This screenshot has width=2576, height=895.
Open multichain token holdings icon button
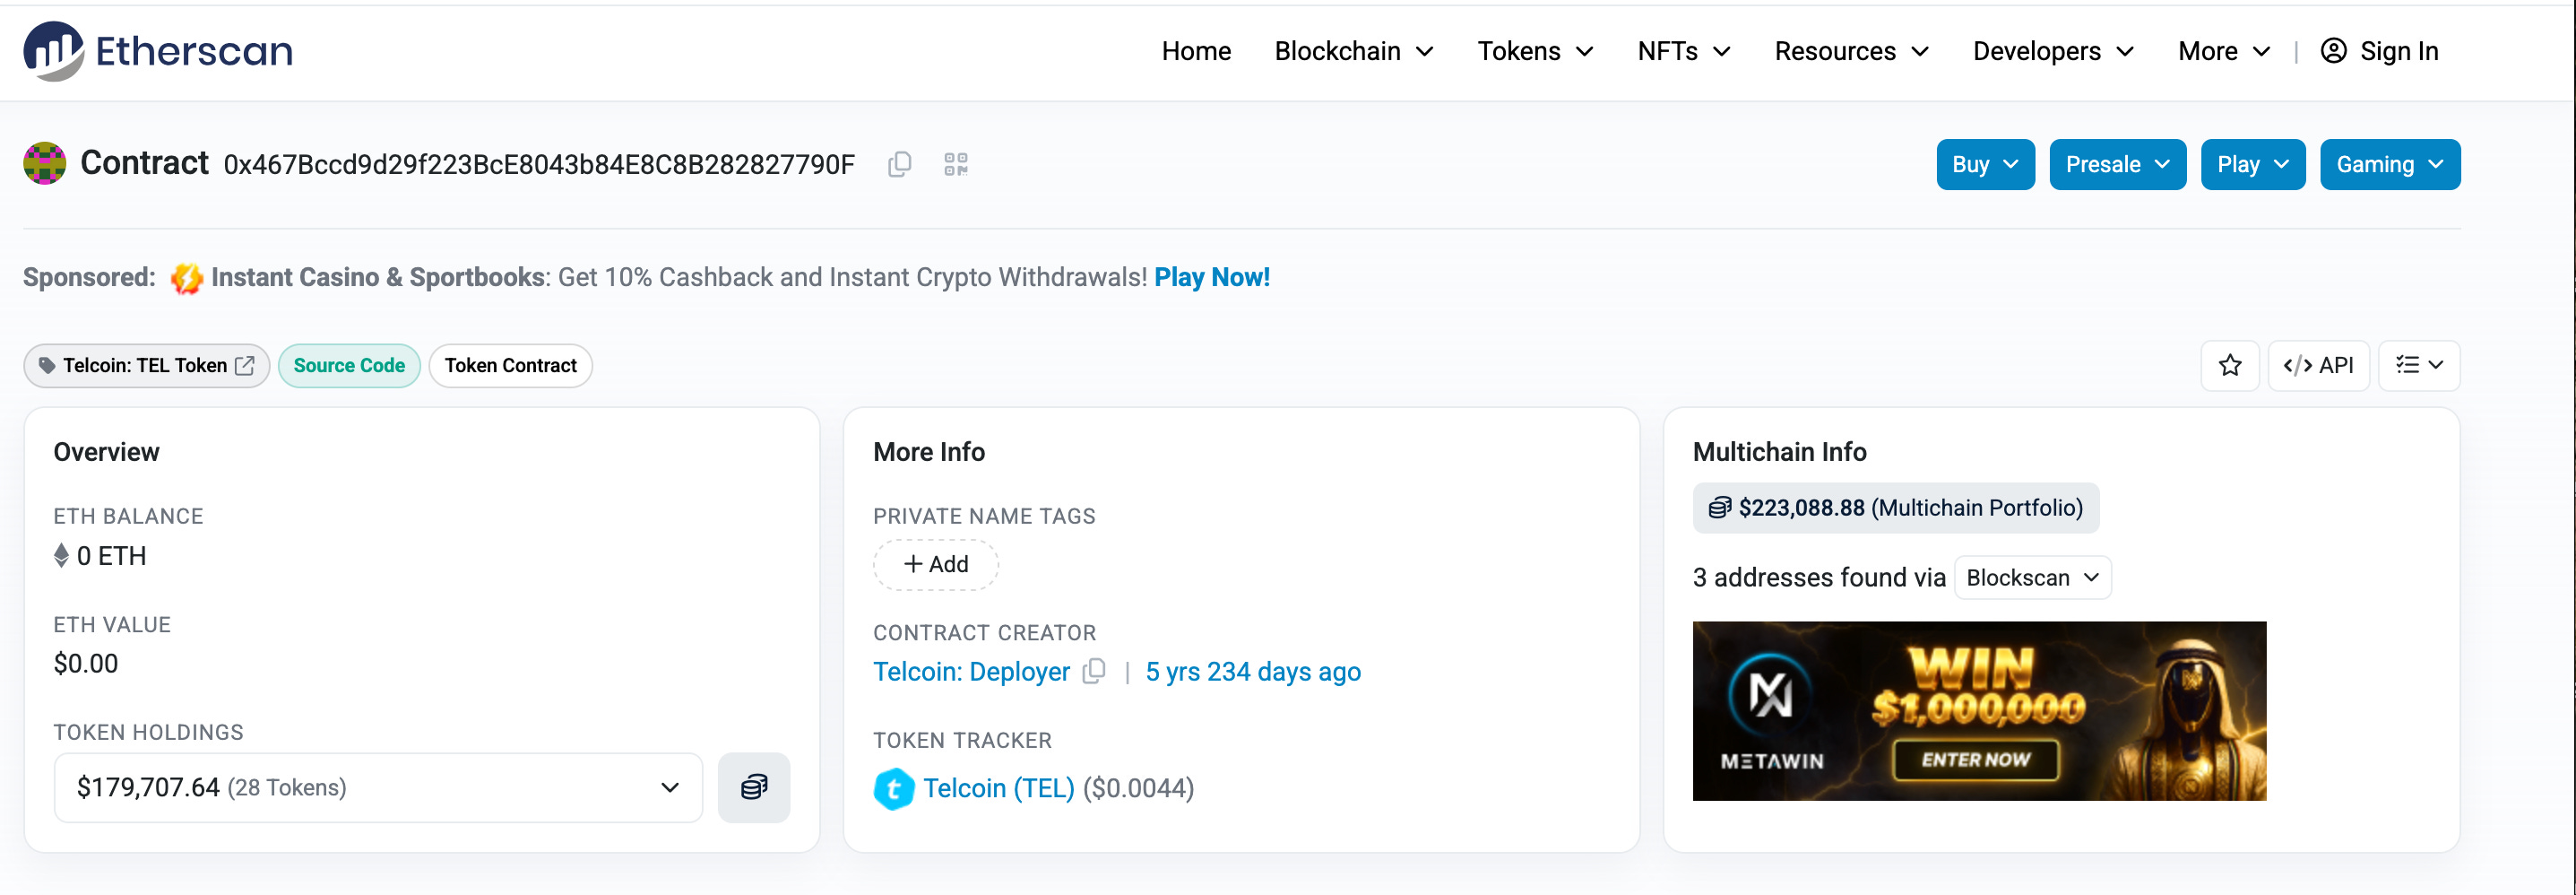(754, 787)
